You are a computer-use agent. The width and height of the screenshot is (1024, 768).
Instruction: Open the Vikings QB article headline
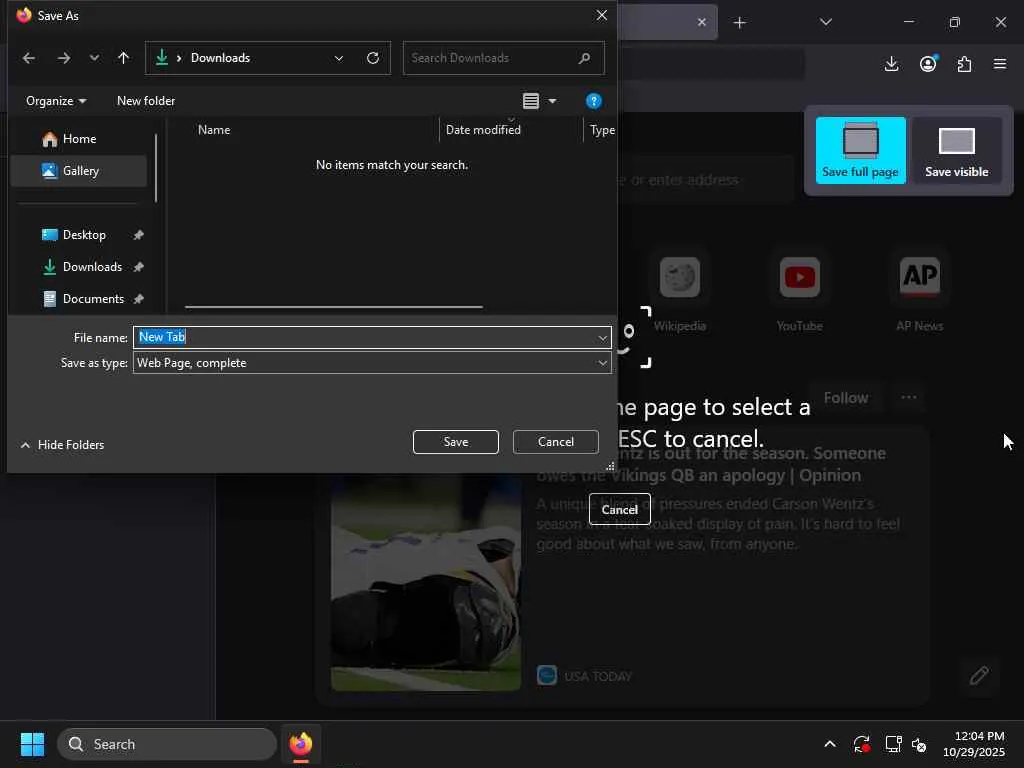(711, 464)
